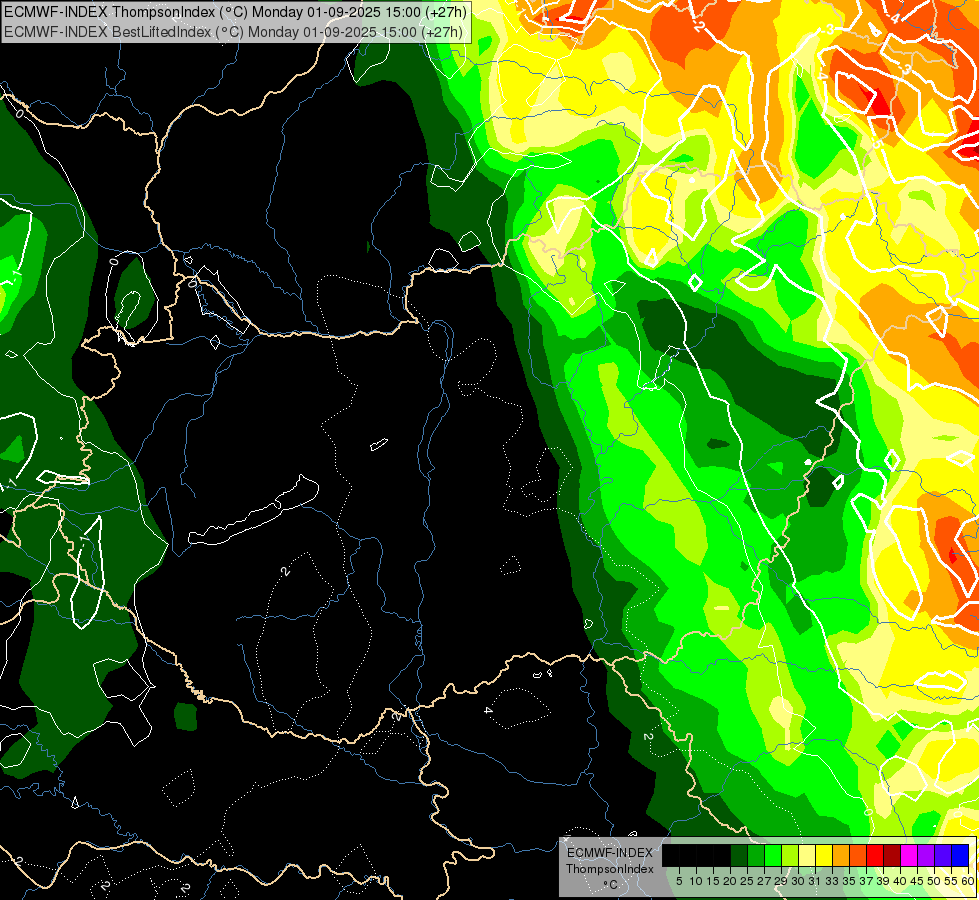The image size is (979, 900).
Task: Select the indigo 50-55 legend swatch
Action: click(x=943, y=855)
